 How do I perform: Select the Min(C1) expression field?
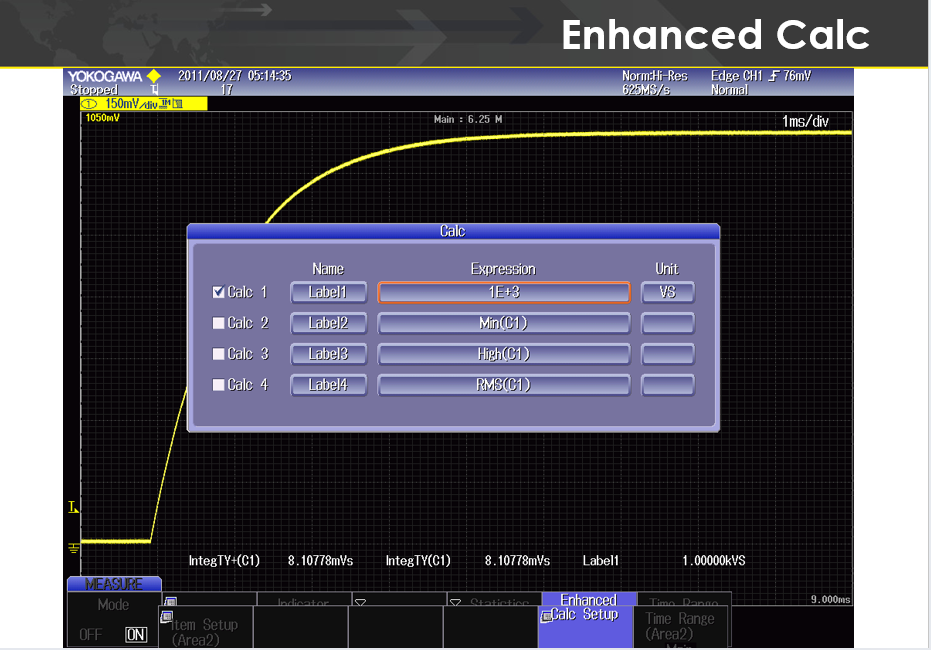point(503,323)
